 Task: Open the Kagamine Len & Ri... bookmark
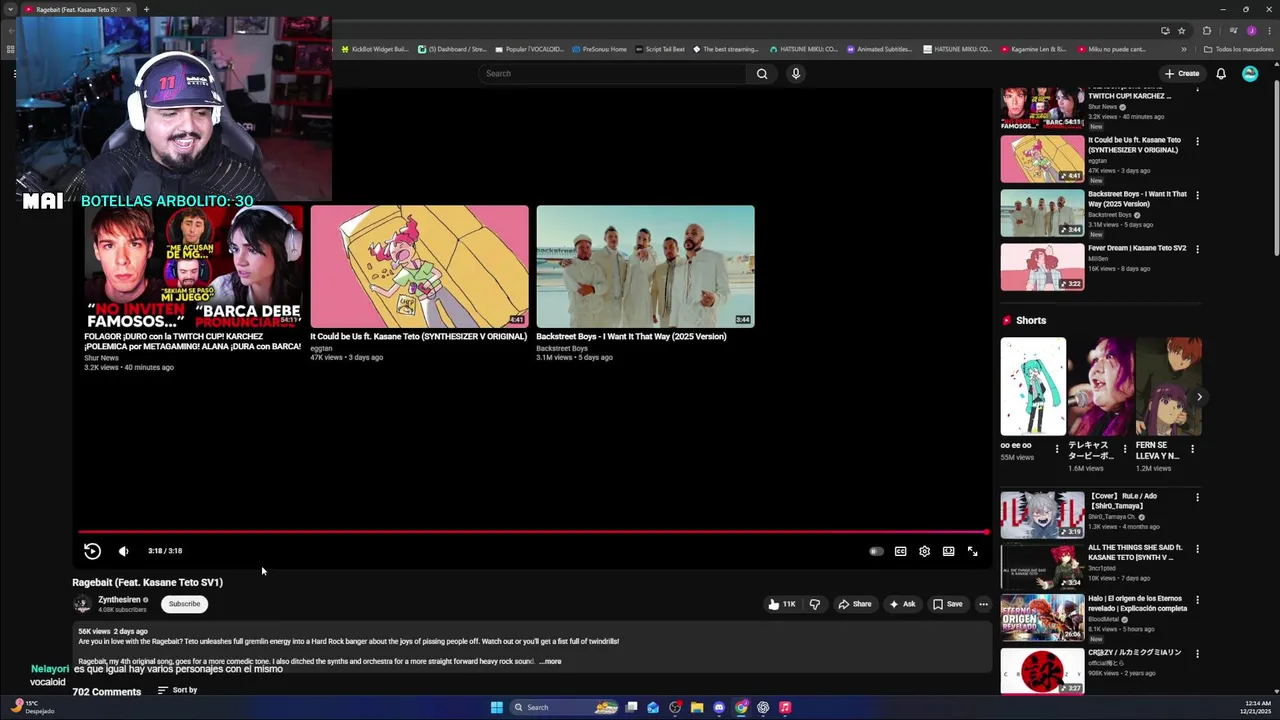tap(1034, 49)
